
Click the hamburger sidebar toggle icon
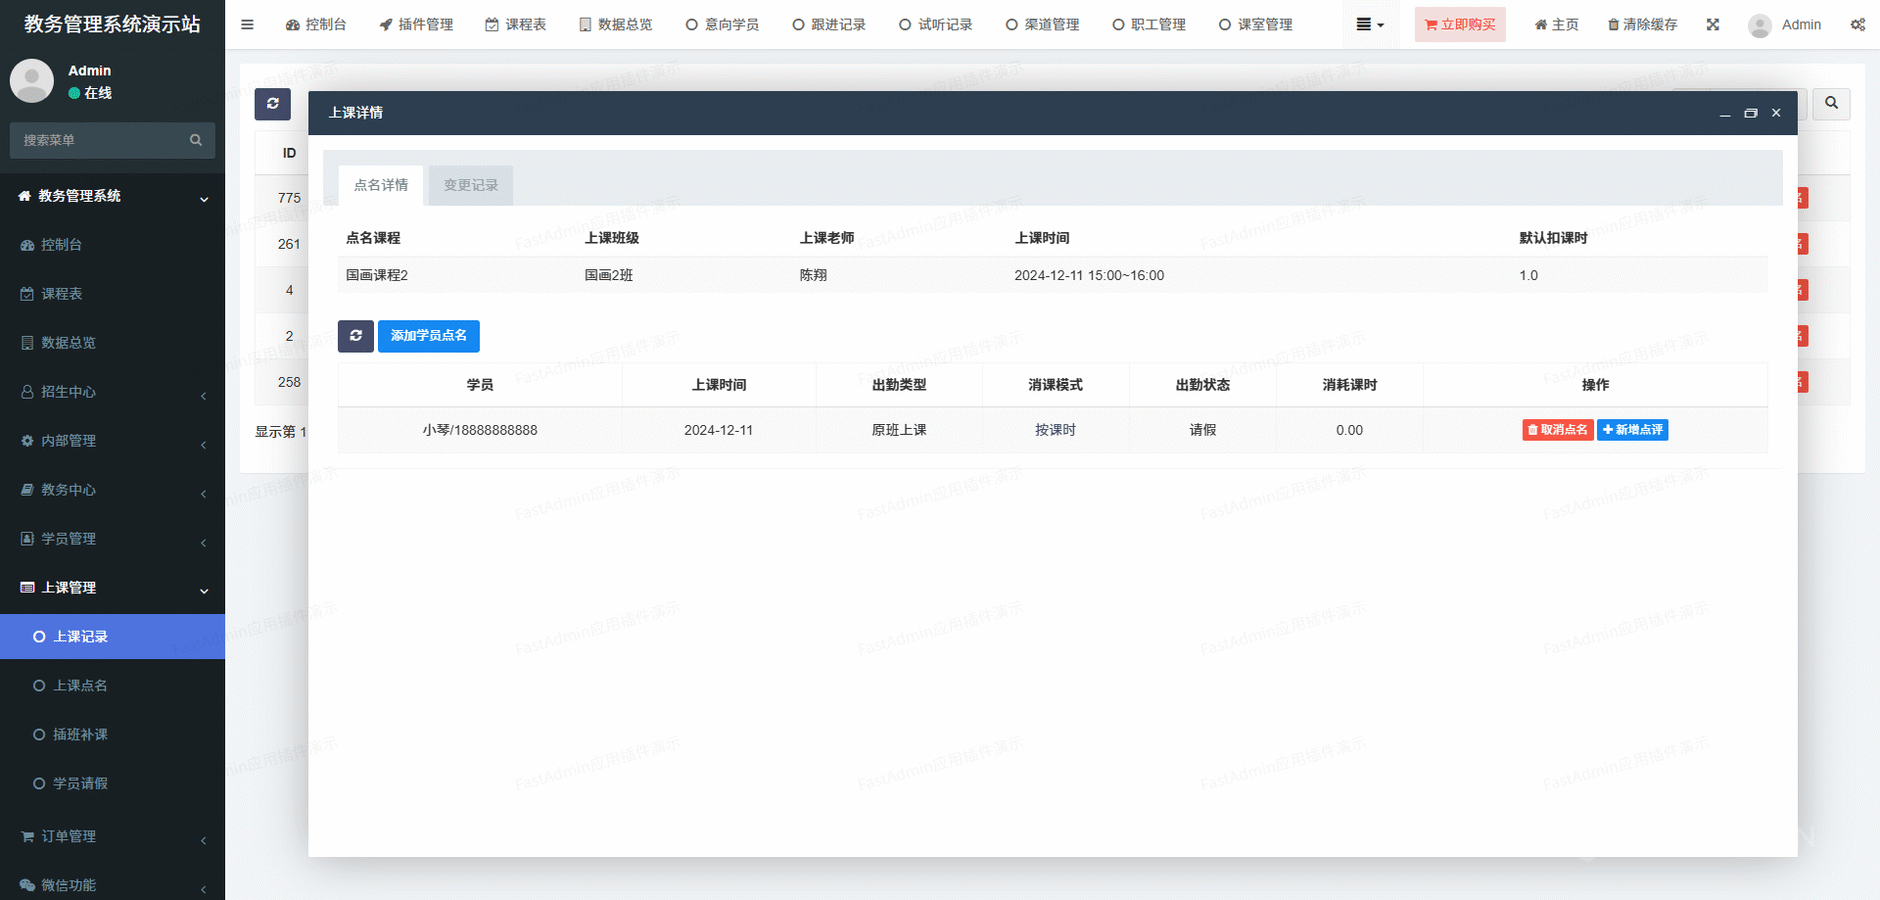247,25
